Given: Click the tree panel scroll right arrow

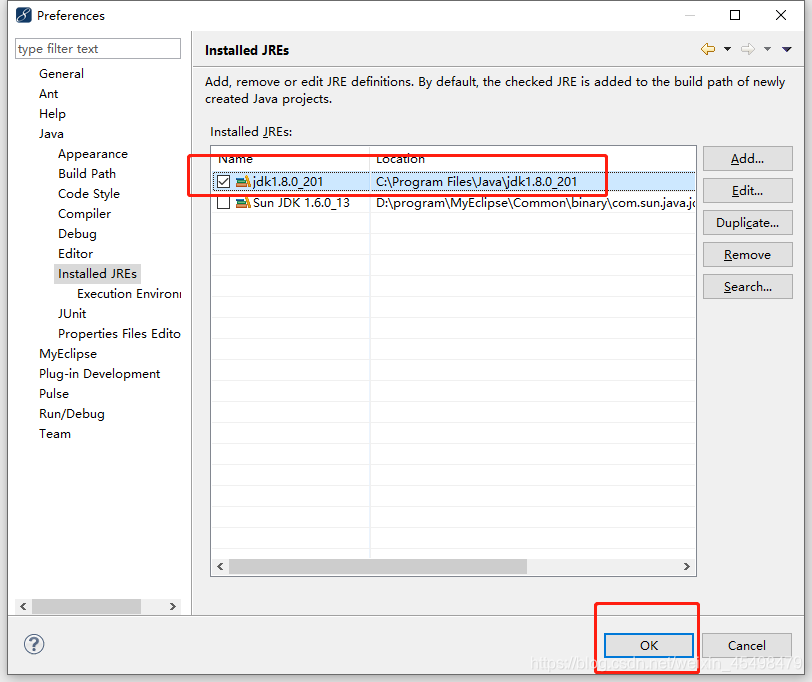Looking at the screenshot, I should pyautogui.click(x=173, y=606).
